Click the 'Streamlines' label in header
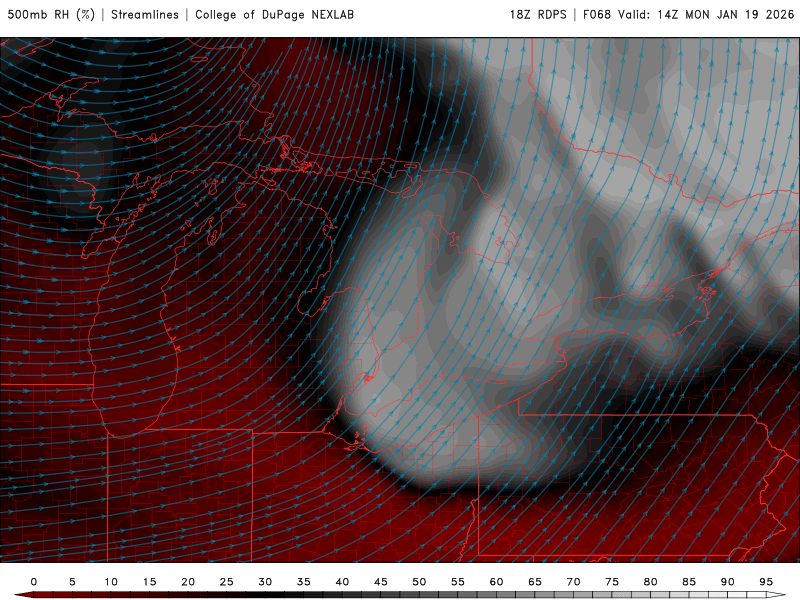This screenshot has height=600, width=800. click(145, 15)
